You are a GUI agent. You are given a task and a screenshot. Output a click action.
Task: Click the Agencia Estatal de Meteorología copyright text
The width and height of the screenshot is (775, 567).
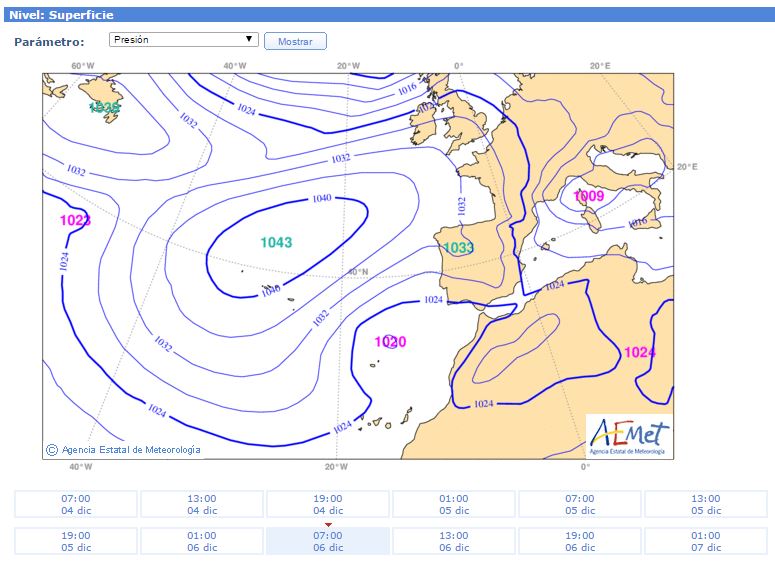[x=130, y=450]
